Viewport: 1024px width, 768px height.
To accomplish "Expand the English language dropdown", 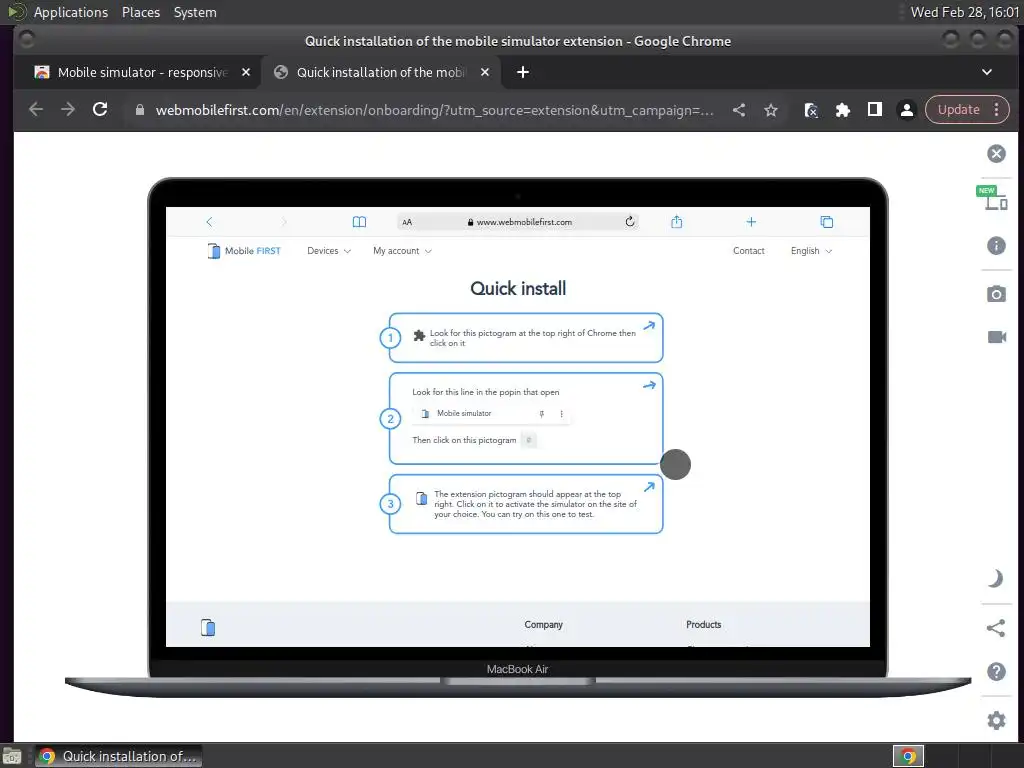I will 811,251.
